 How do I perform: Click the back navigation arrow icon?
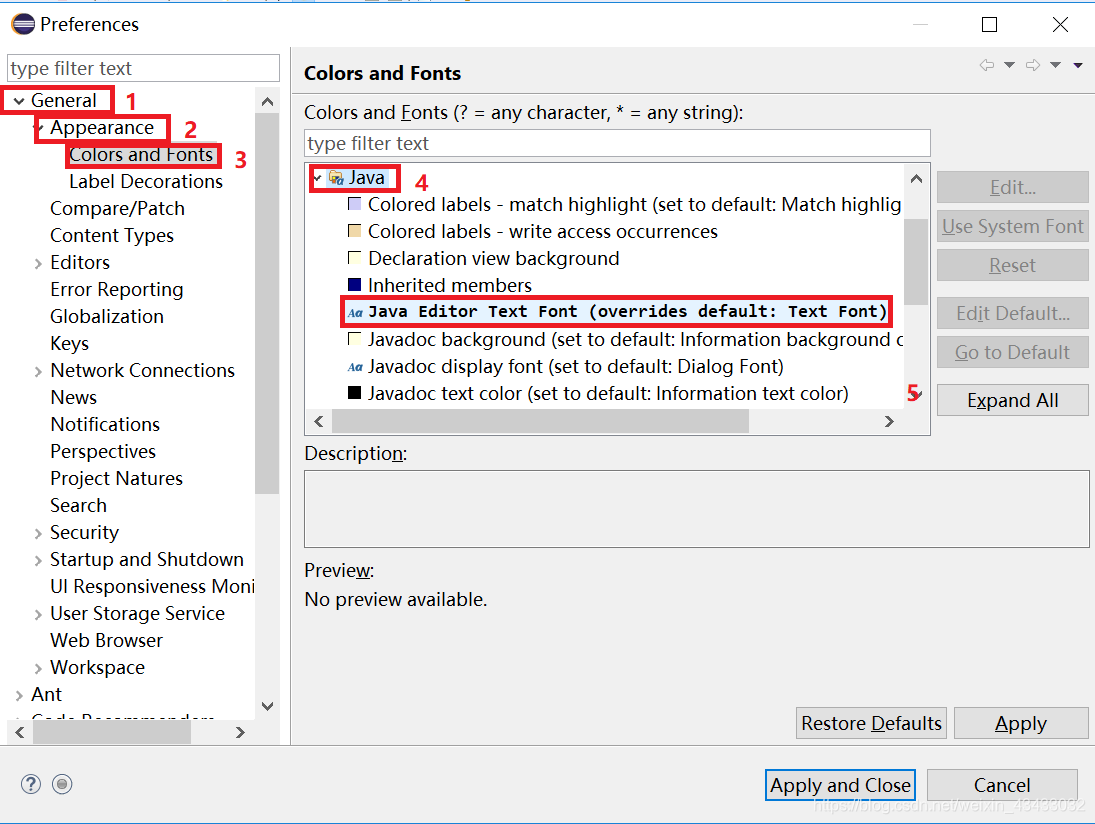987,65
